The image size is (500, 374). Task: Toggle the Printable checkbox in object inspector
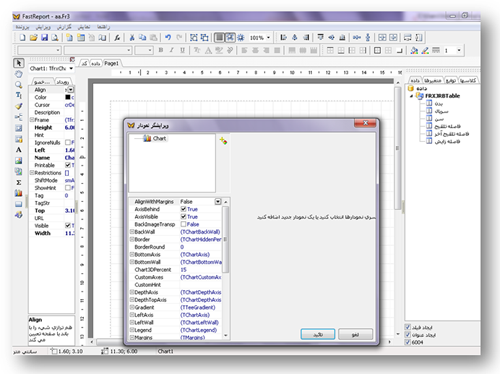[68, 165]
